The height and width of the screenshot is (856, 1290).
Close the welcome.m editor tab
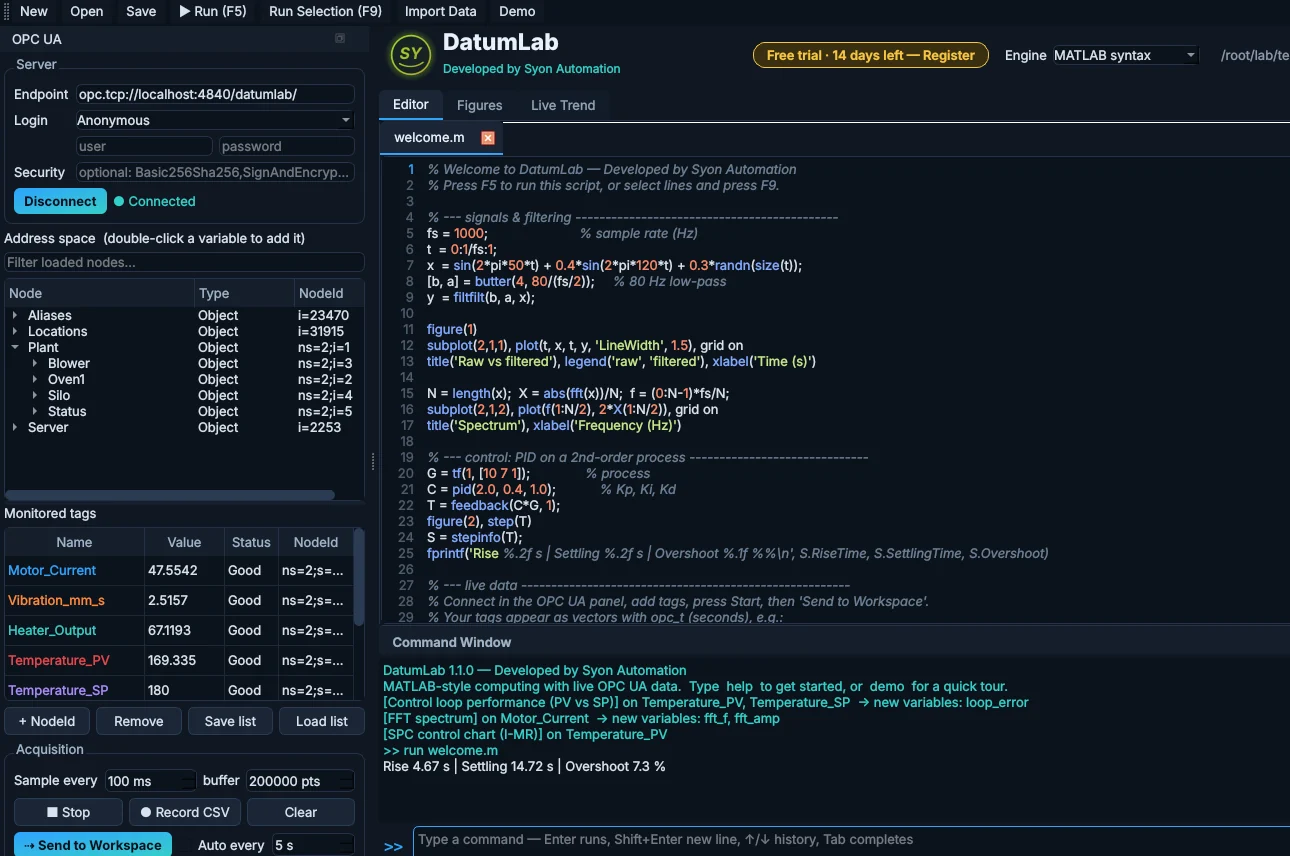coord(488,138)
